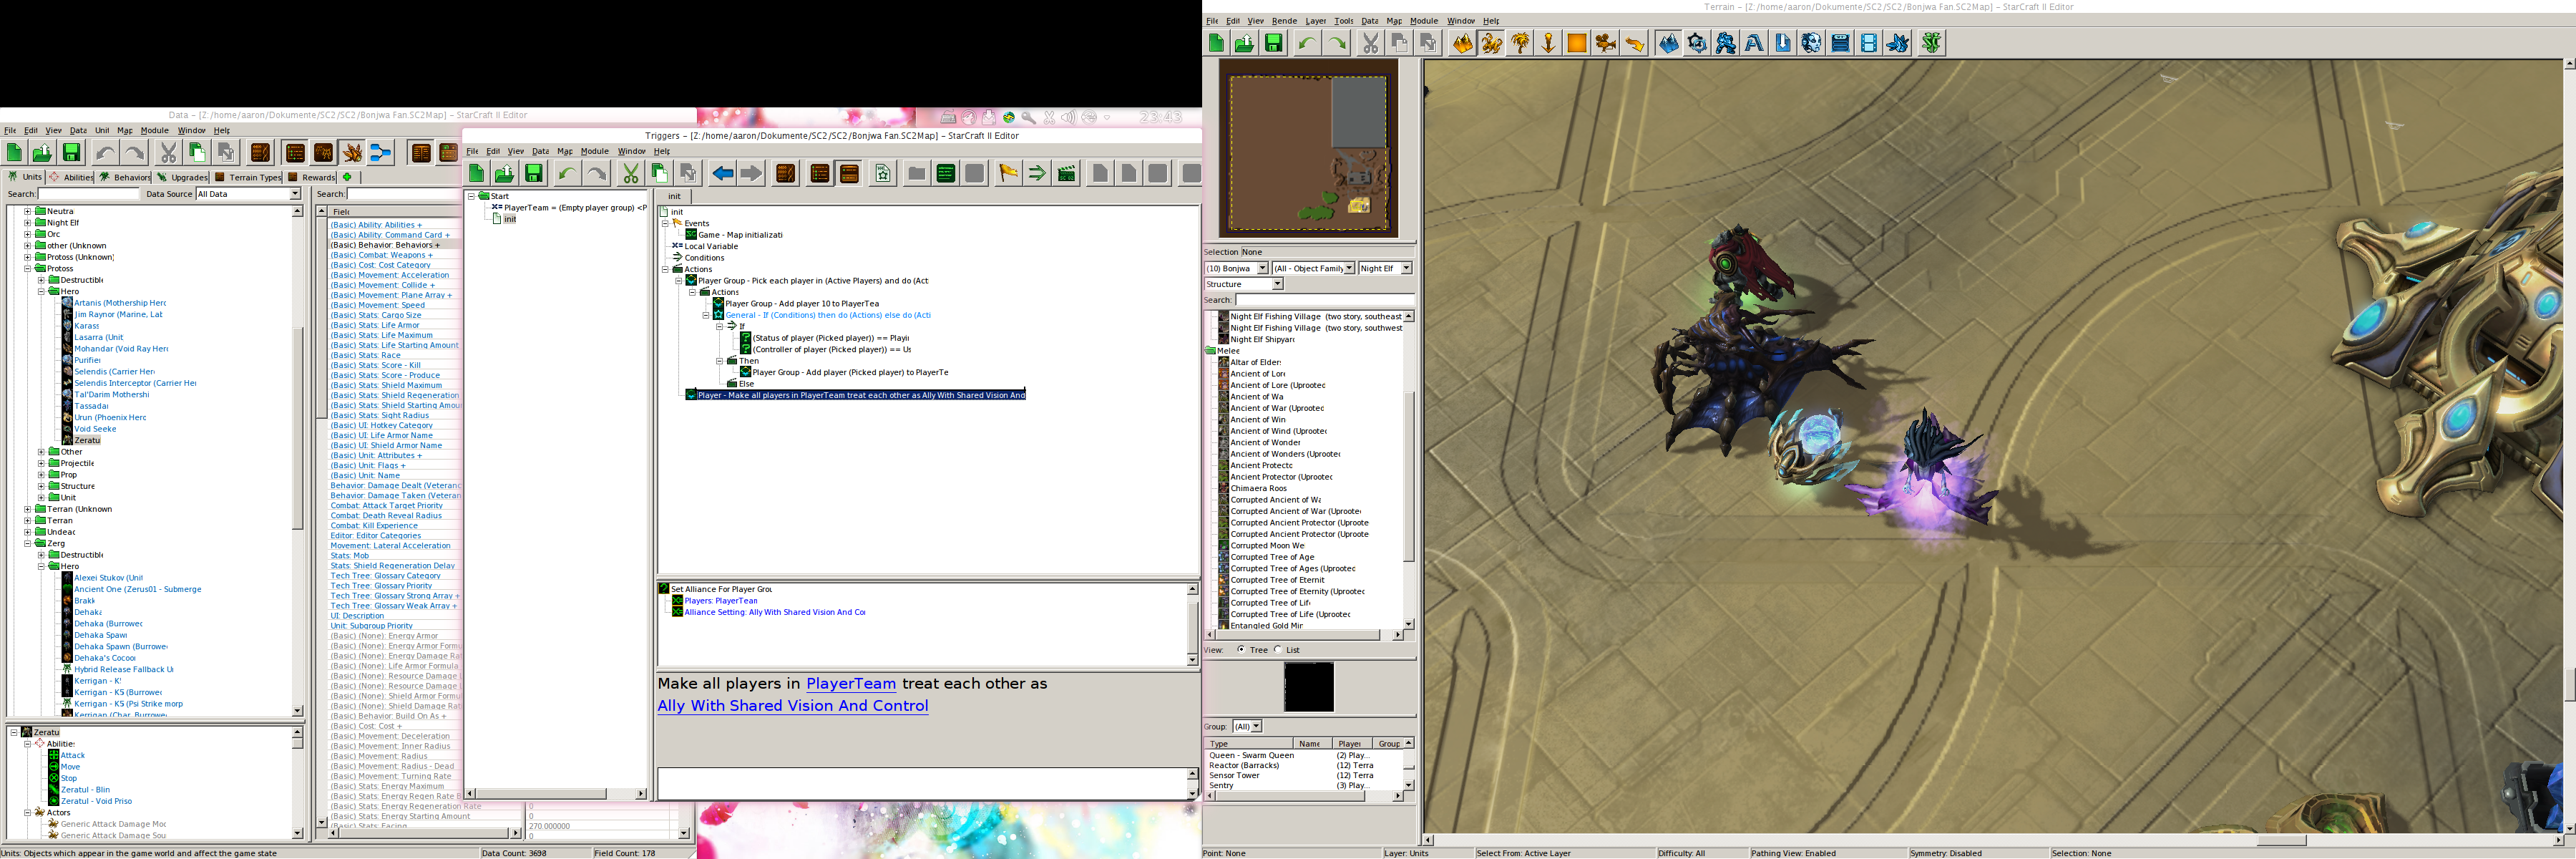Select the Tree view radio button
This screenshot has height=859, width=2576.
1241,650
